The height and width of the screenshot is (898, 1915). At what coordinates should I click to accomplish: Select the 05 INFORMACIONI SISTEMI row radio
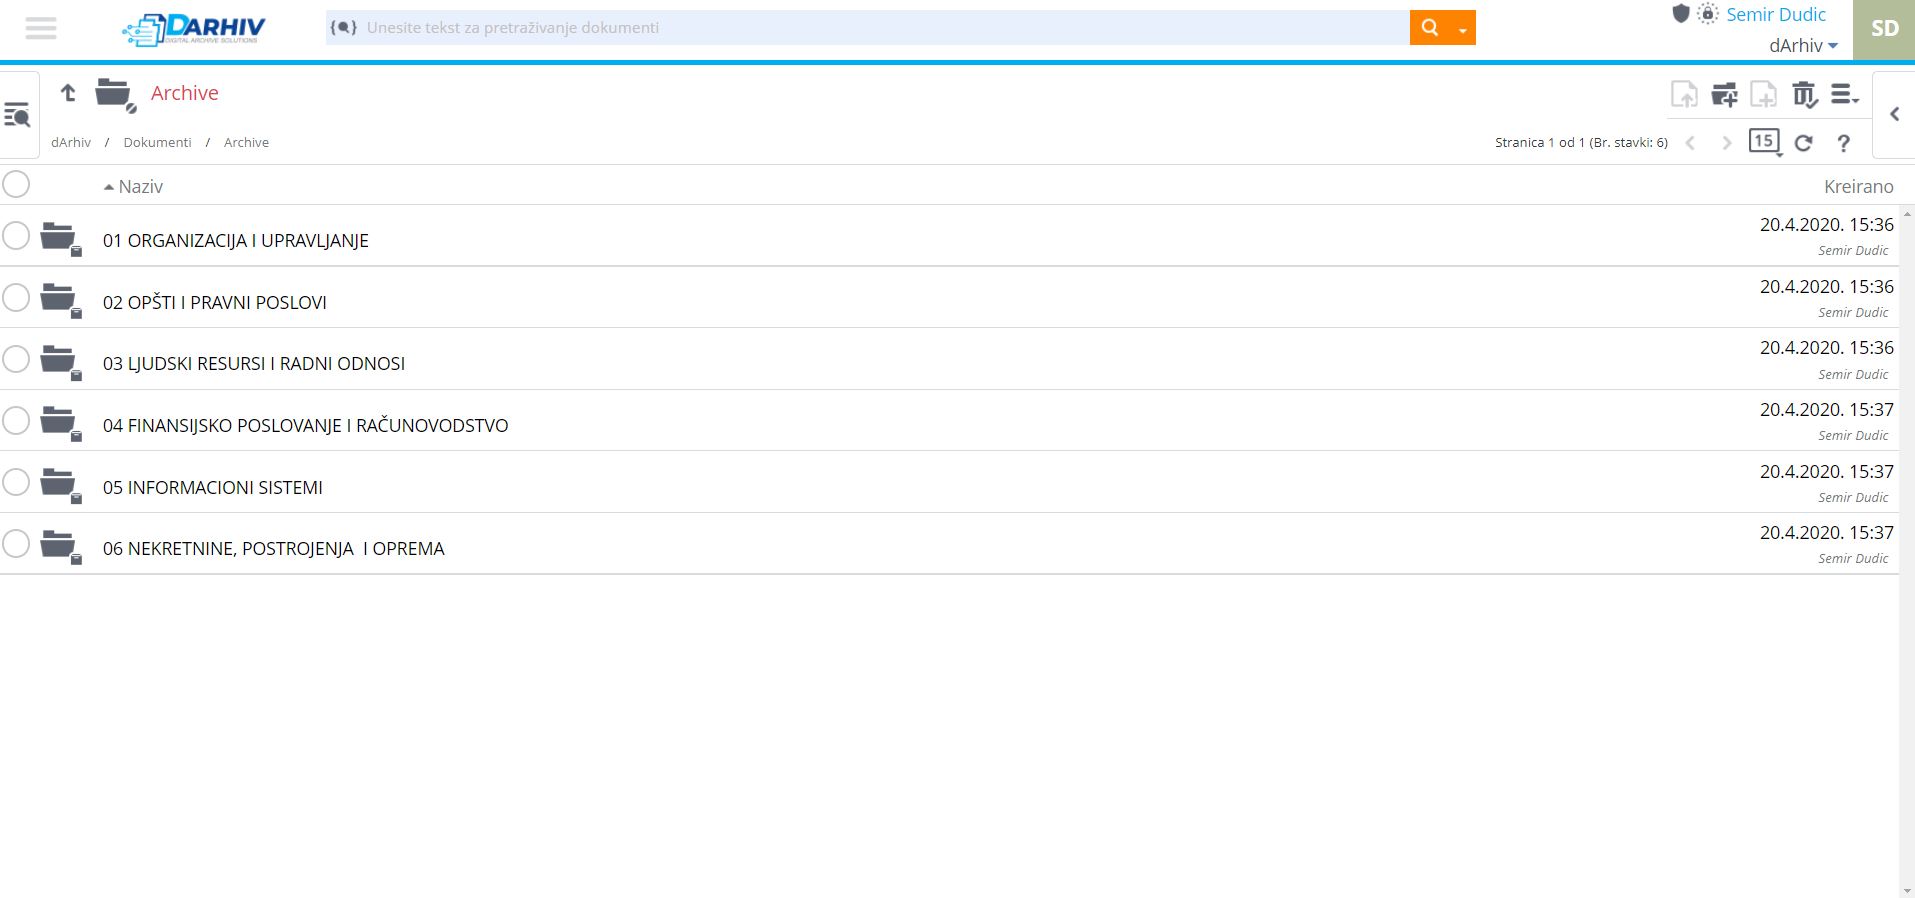coord(16,483)
